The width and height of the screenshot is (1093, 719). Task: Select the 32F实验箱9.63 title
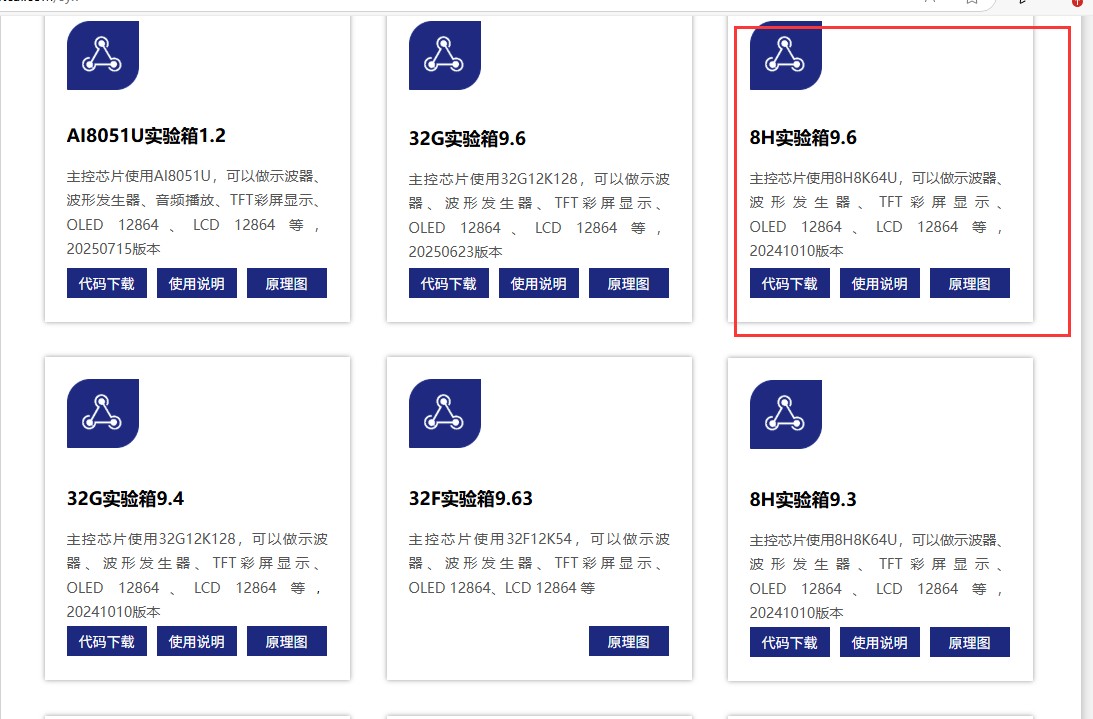pos(471,499)
